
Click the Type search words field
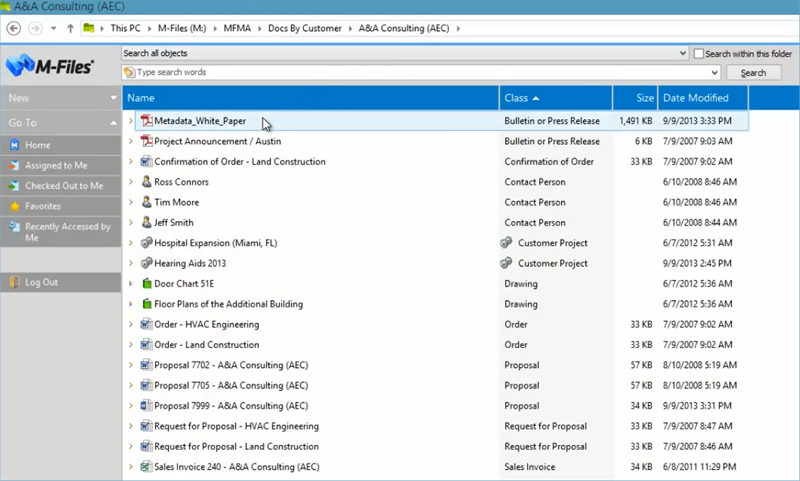pos(422,72)
